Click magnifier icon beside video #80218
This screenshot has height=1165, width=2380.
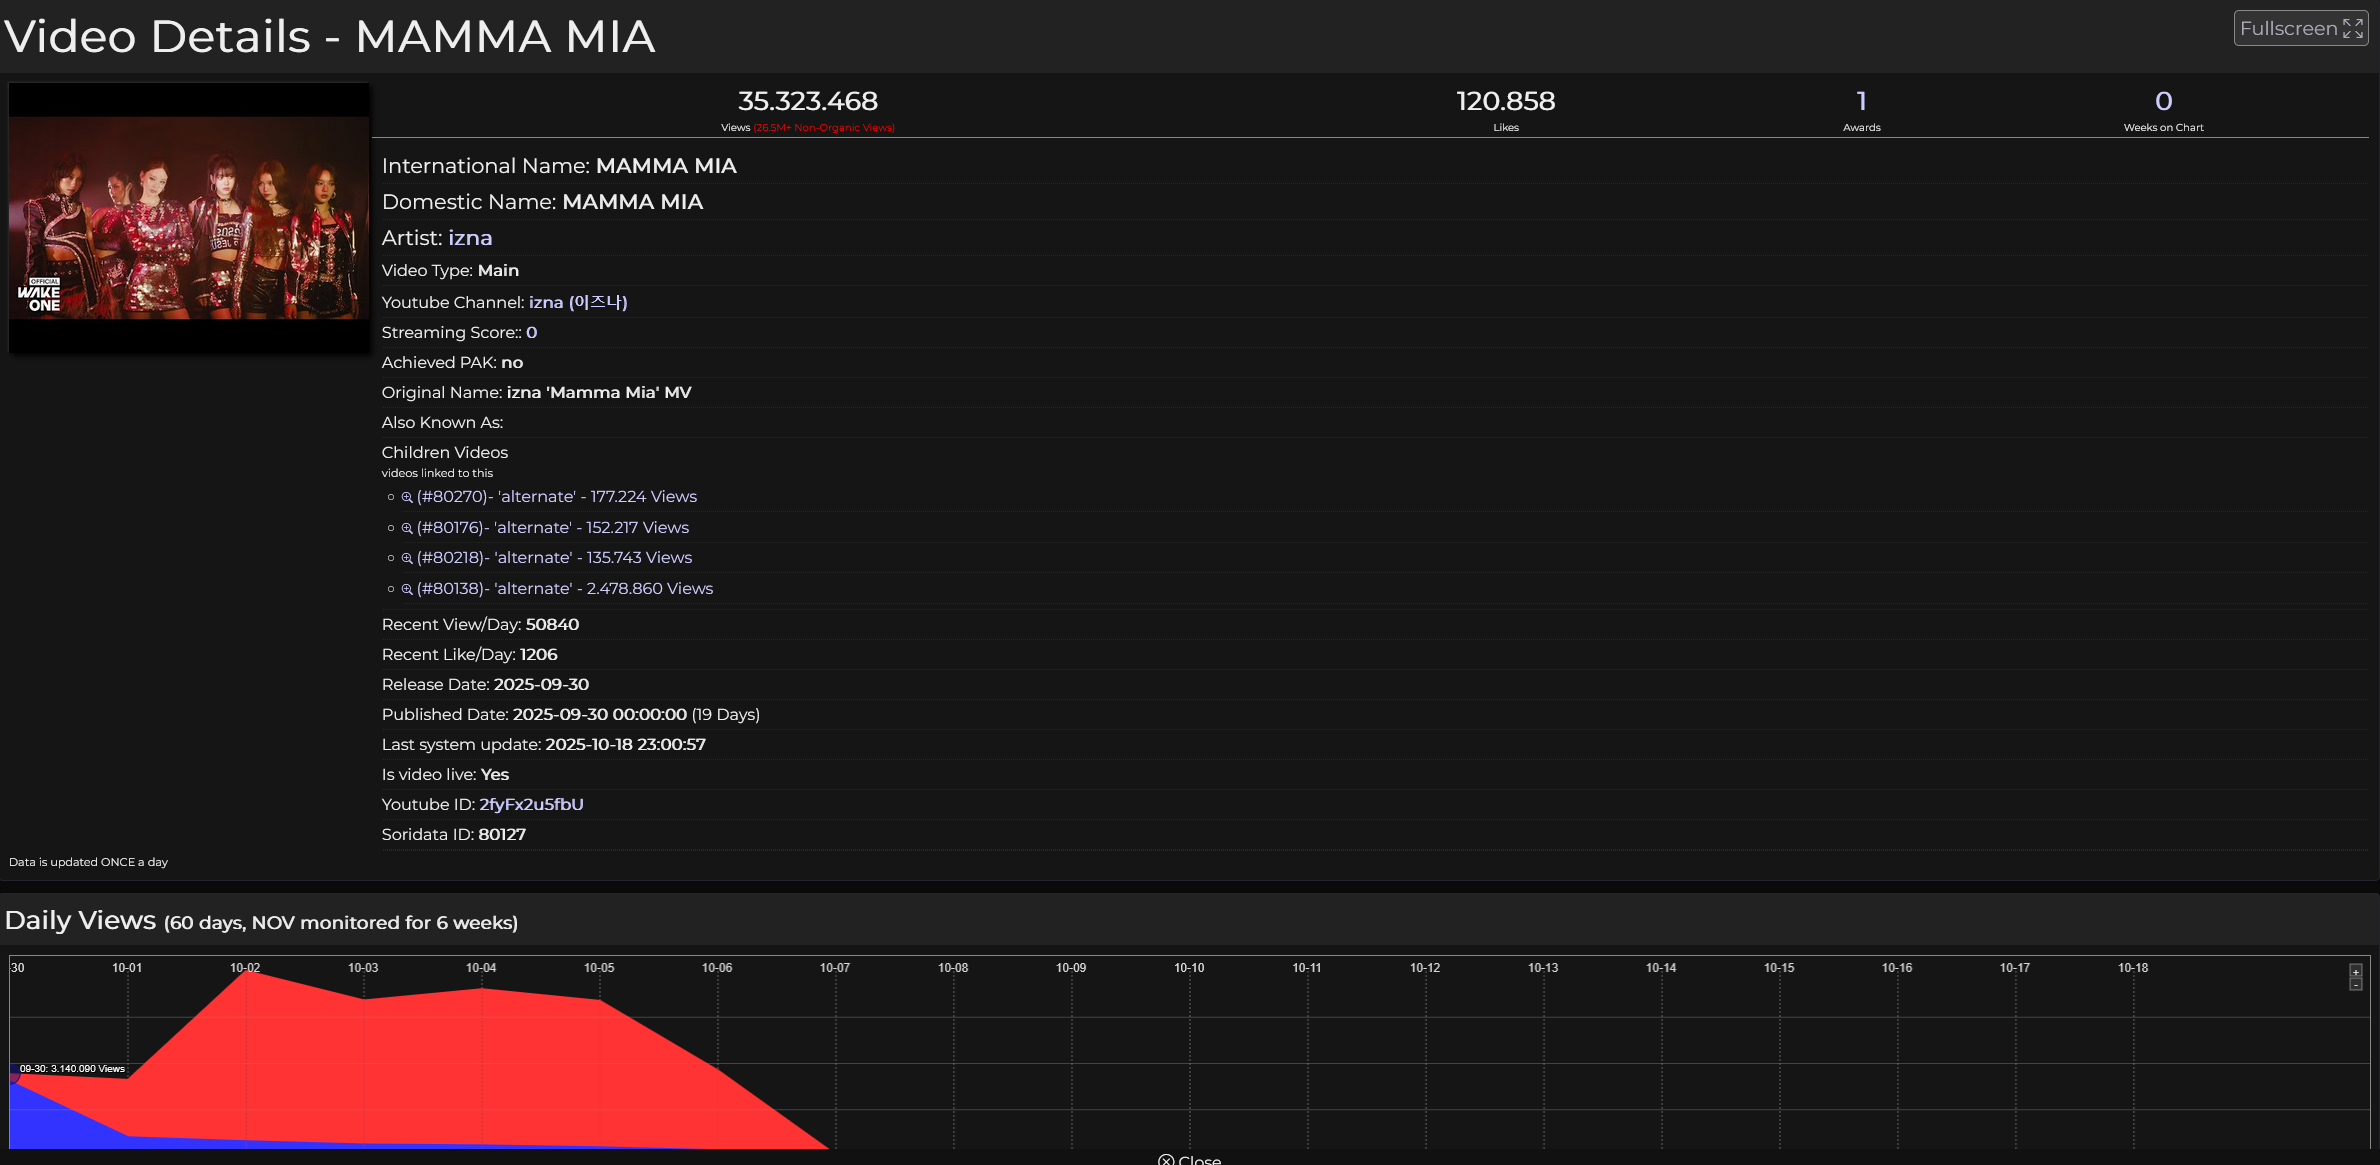pos(407,558)
